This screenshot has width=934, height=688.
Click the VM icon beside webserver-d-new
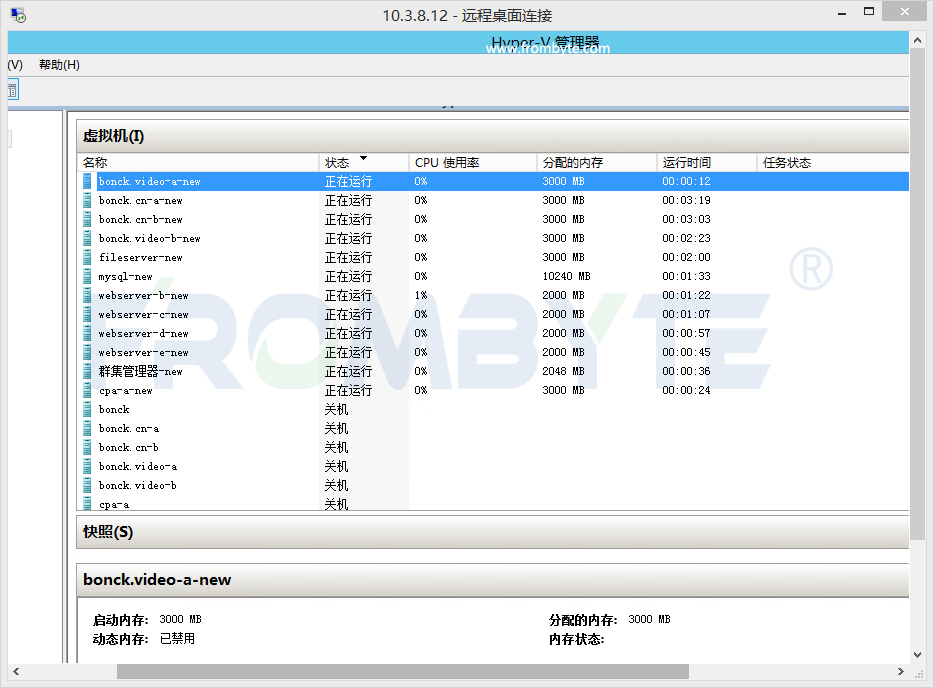click(88, 334)
